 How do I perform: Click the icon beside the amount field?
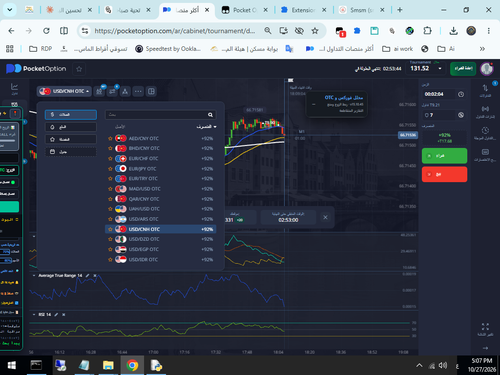(461, 115)
